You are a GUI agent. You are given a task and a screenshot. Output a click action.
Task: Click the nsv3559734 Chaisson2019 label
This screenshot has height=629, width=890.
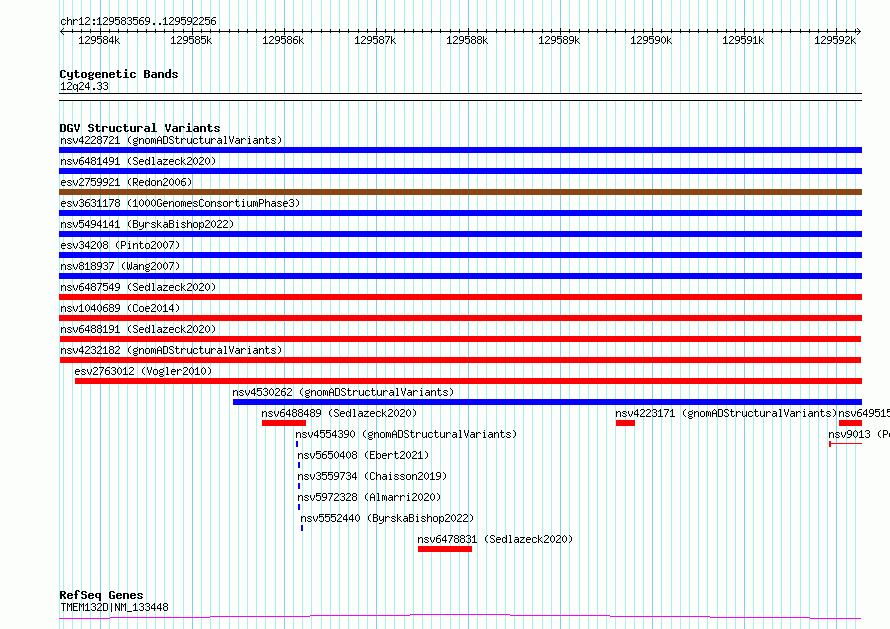coord(372,476)
